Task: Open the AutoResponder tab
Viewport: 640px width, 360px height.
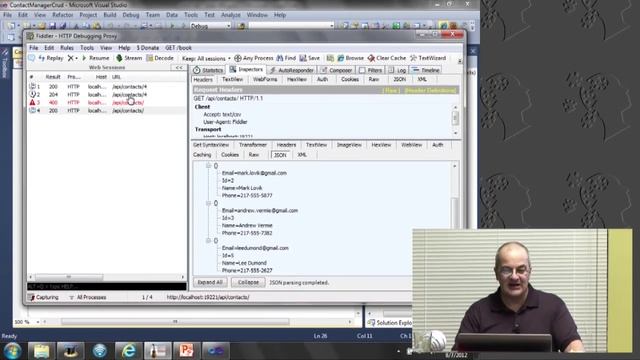Action: coord(291,70)
